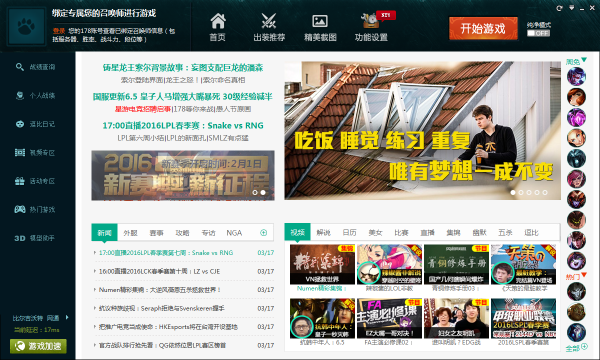600x360 pixels.
Task: Click the refresh icon in title bar
Action: pos(559,8)
